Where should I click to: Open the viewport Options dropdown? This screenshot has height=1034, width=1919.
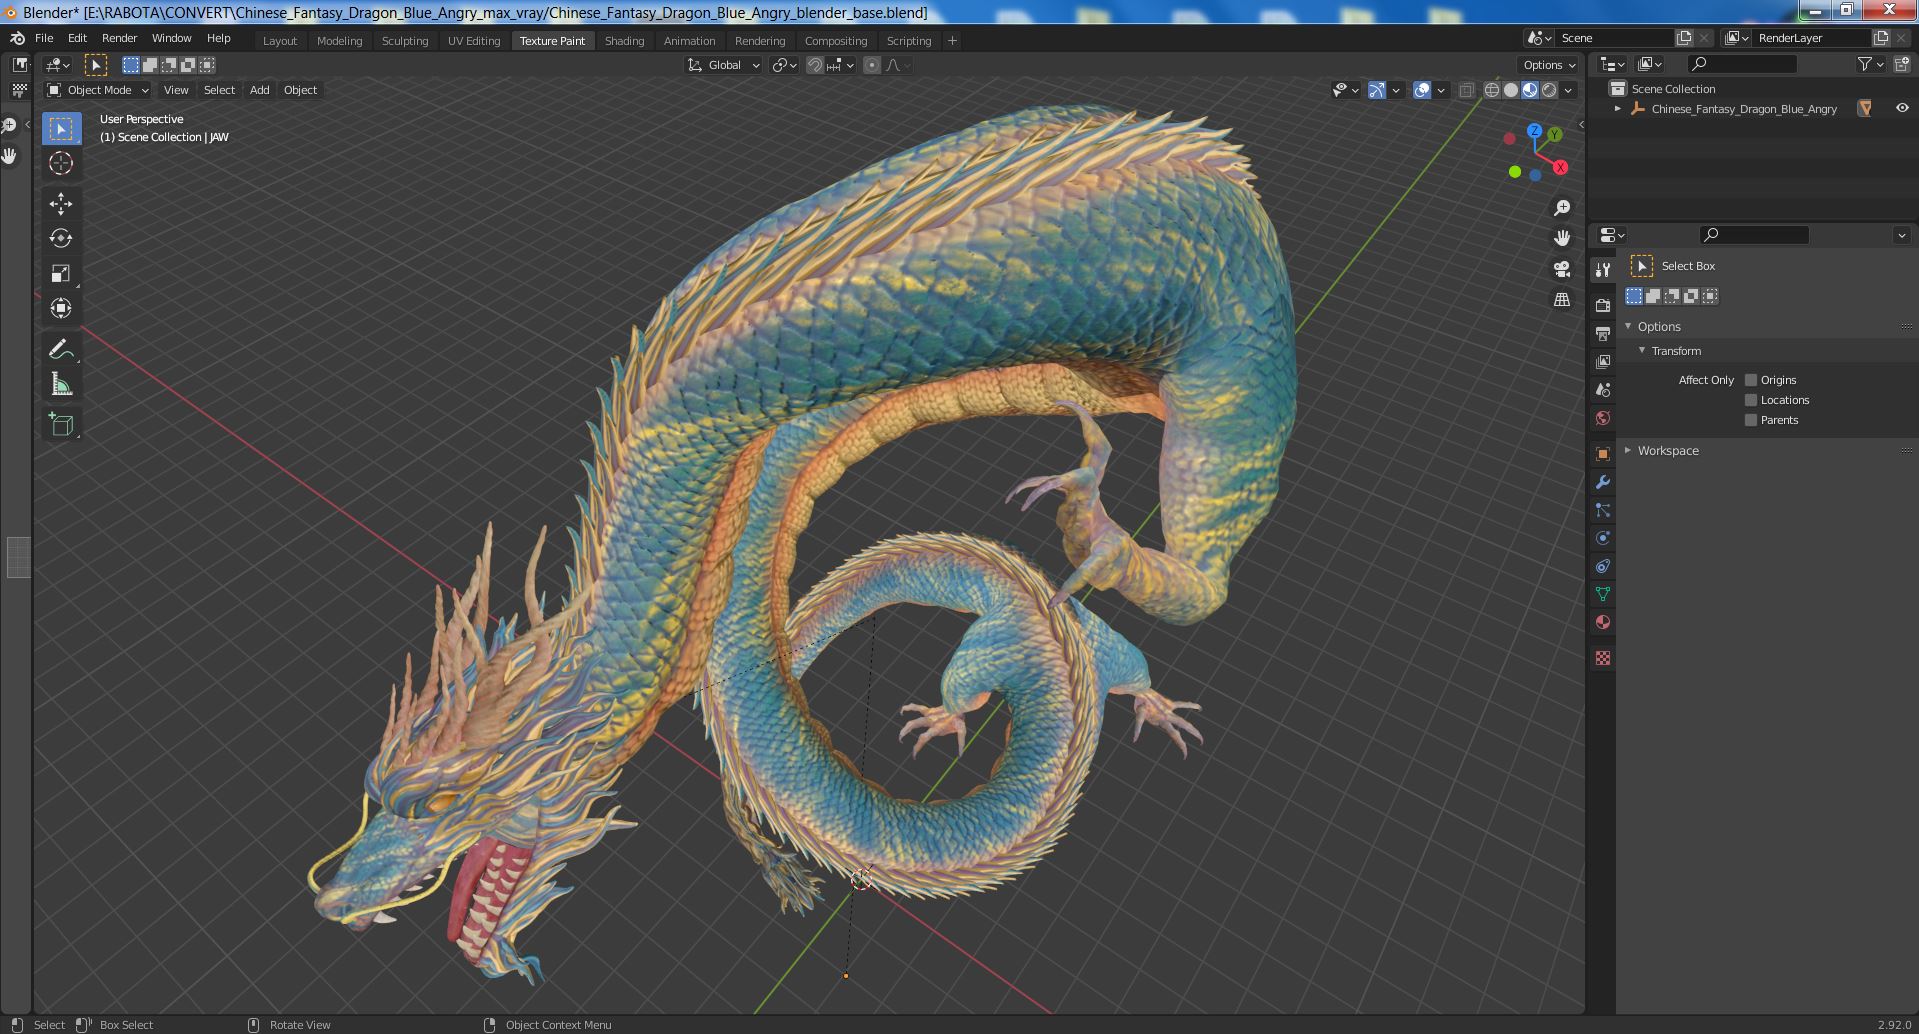click(x=1548, y=65)
